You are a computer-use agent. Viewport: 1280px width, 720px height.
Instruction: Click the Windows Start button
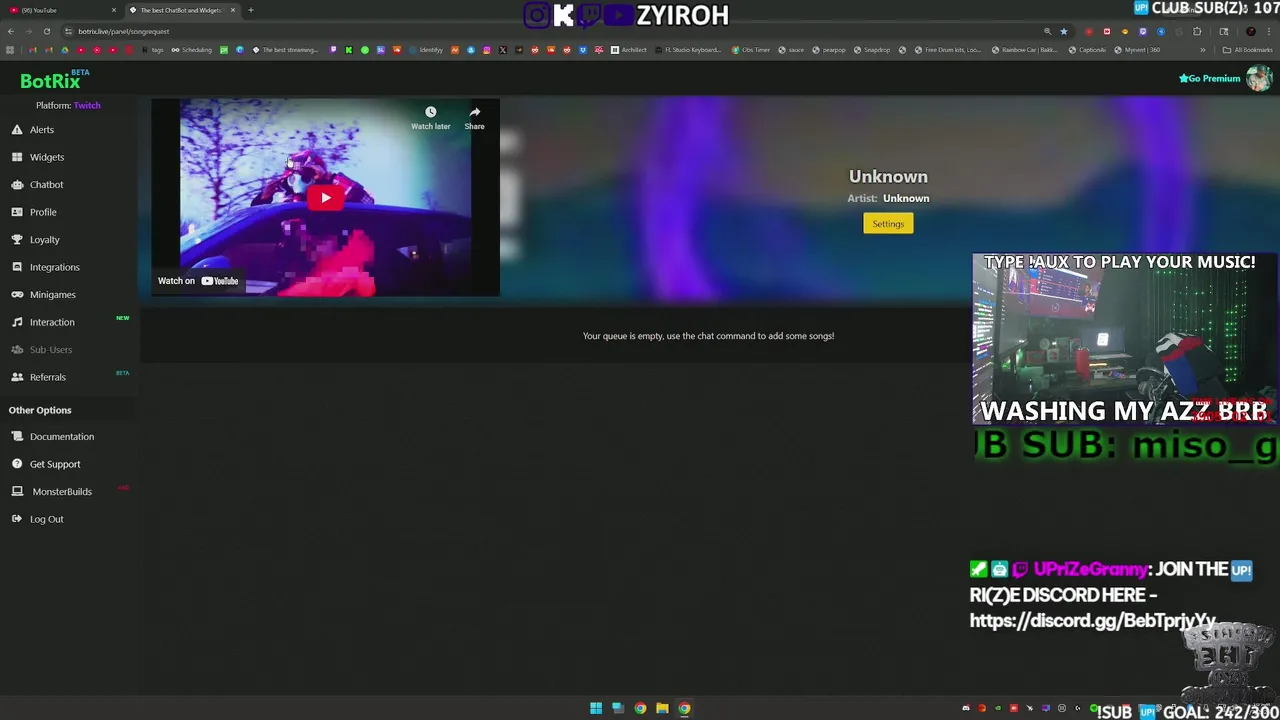(596, 708)
